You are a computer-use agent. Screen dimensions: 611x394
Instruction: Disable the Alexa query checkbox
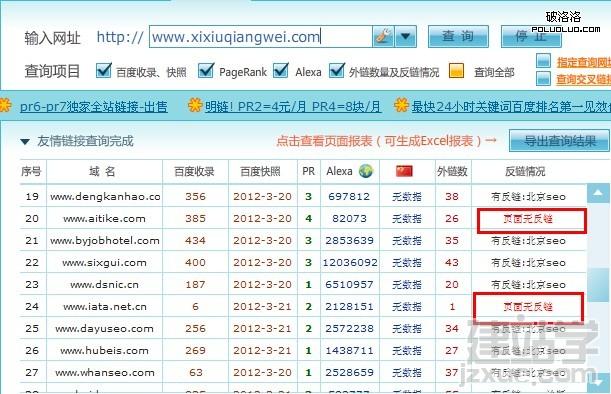click(x=281, y=71)
